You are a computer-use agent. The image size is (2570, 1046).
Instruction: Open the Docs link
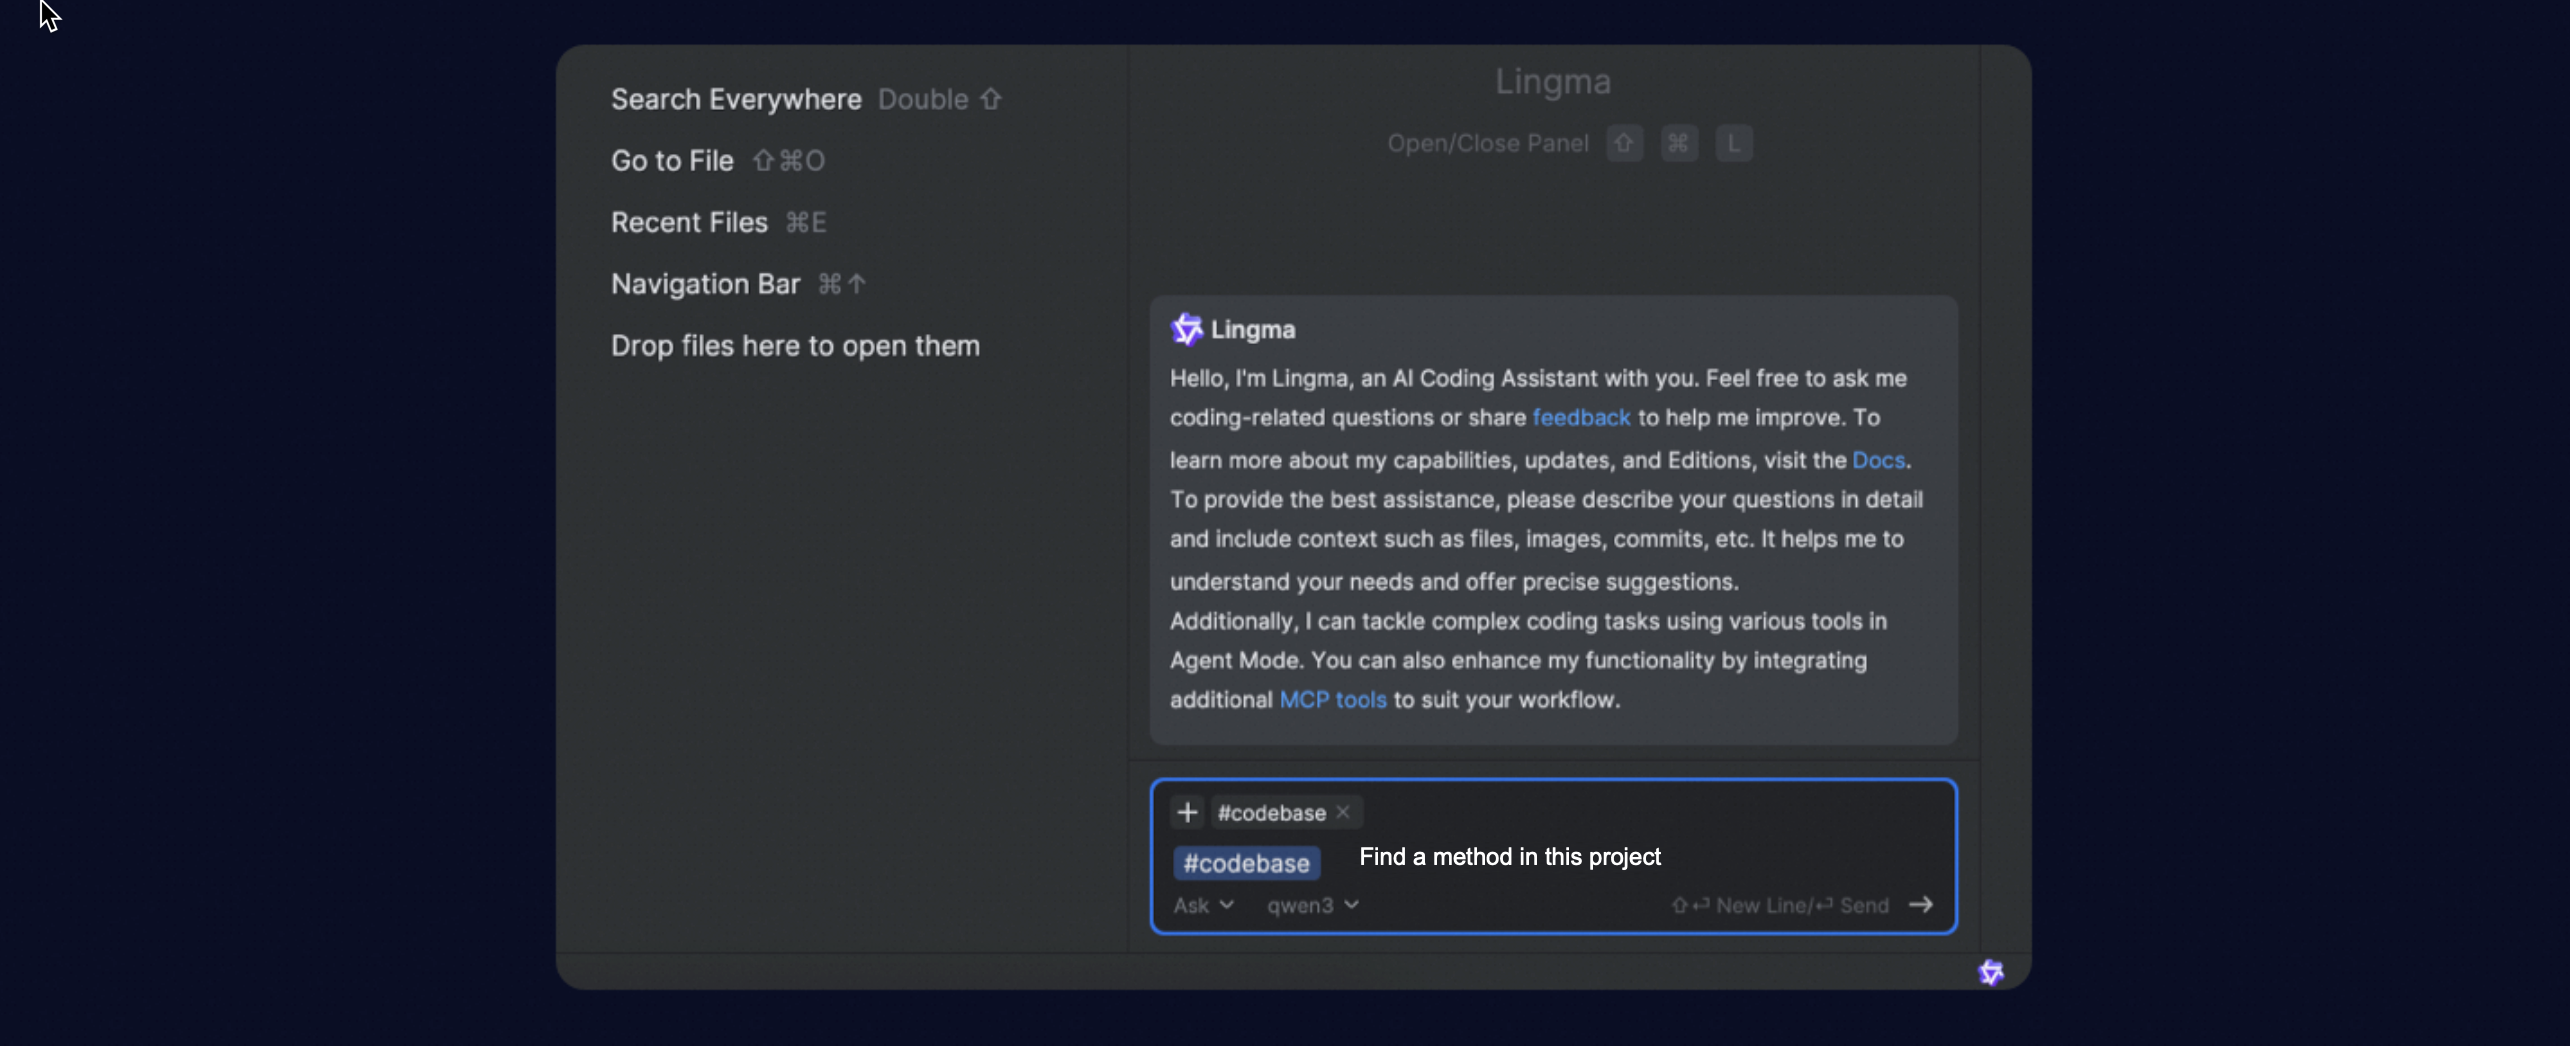tap(1878, 460)
